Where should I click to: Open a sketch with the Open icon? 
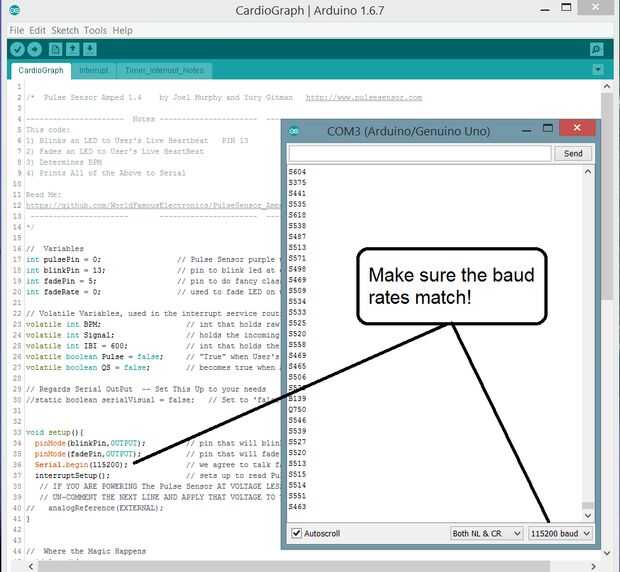(73, 49)
